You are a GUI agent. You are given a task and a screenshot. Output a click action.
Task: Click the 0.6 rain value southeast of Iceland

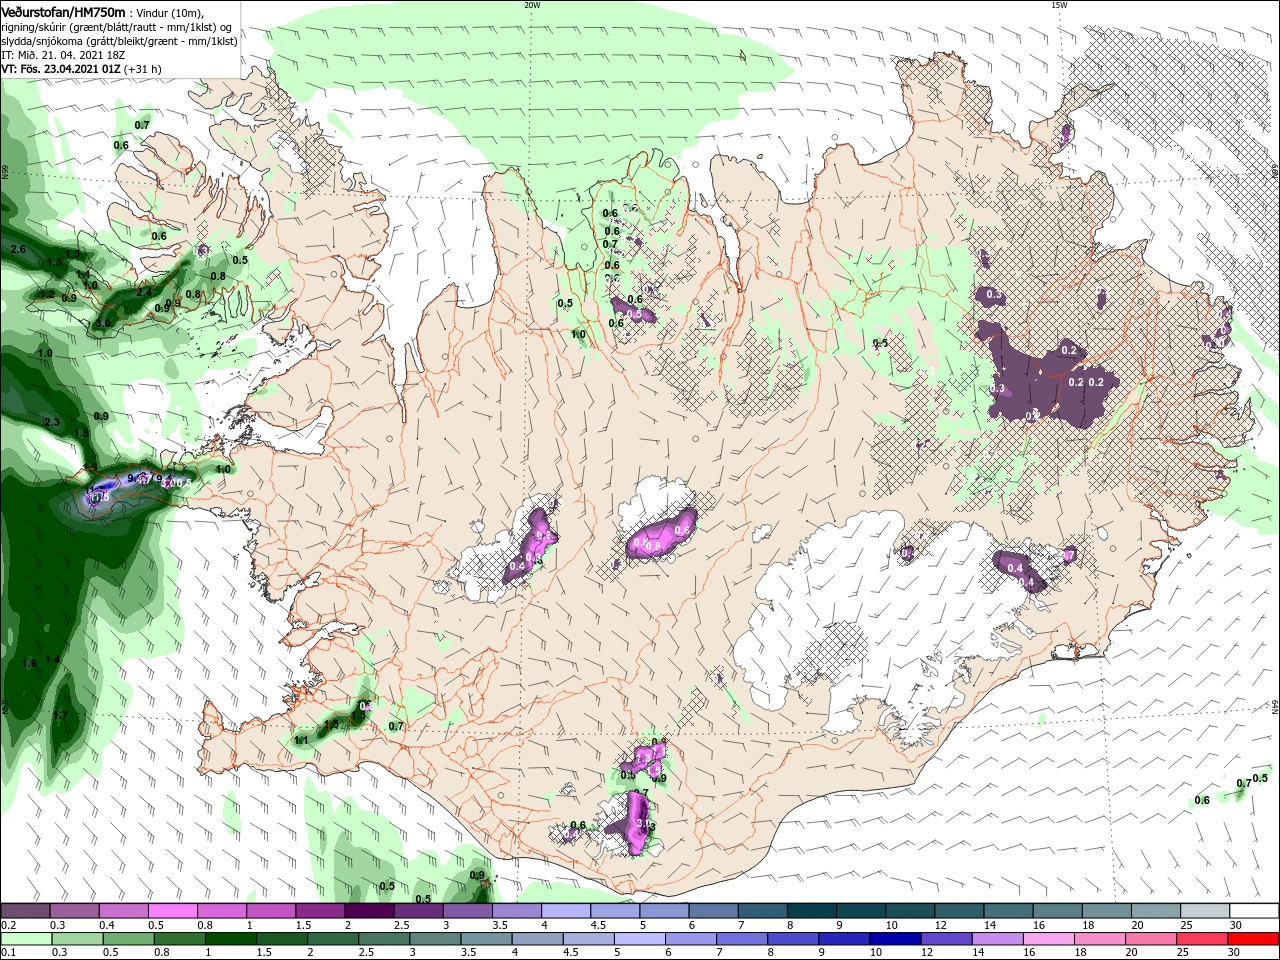tap(1202, 800)
